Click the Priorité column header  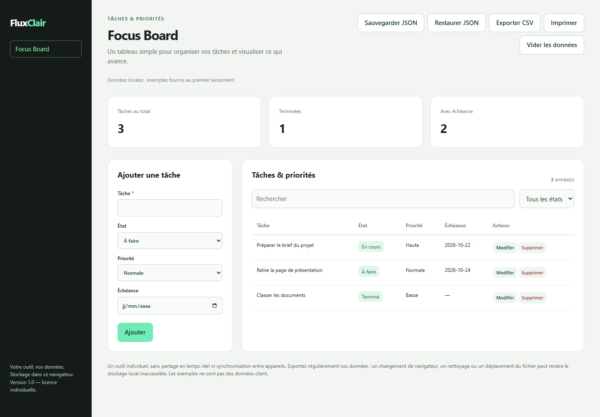click(x=414, y=225)
